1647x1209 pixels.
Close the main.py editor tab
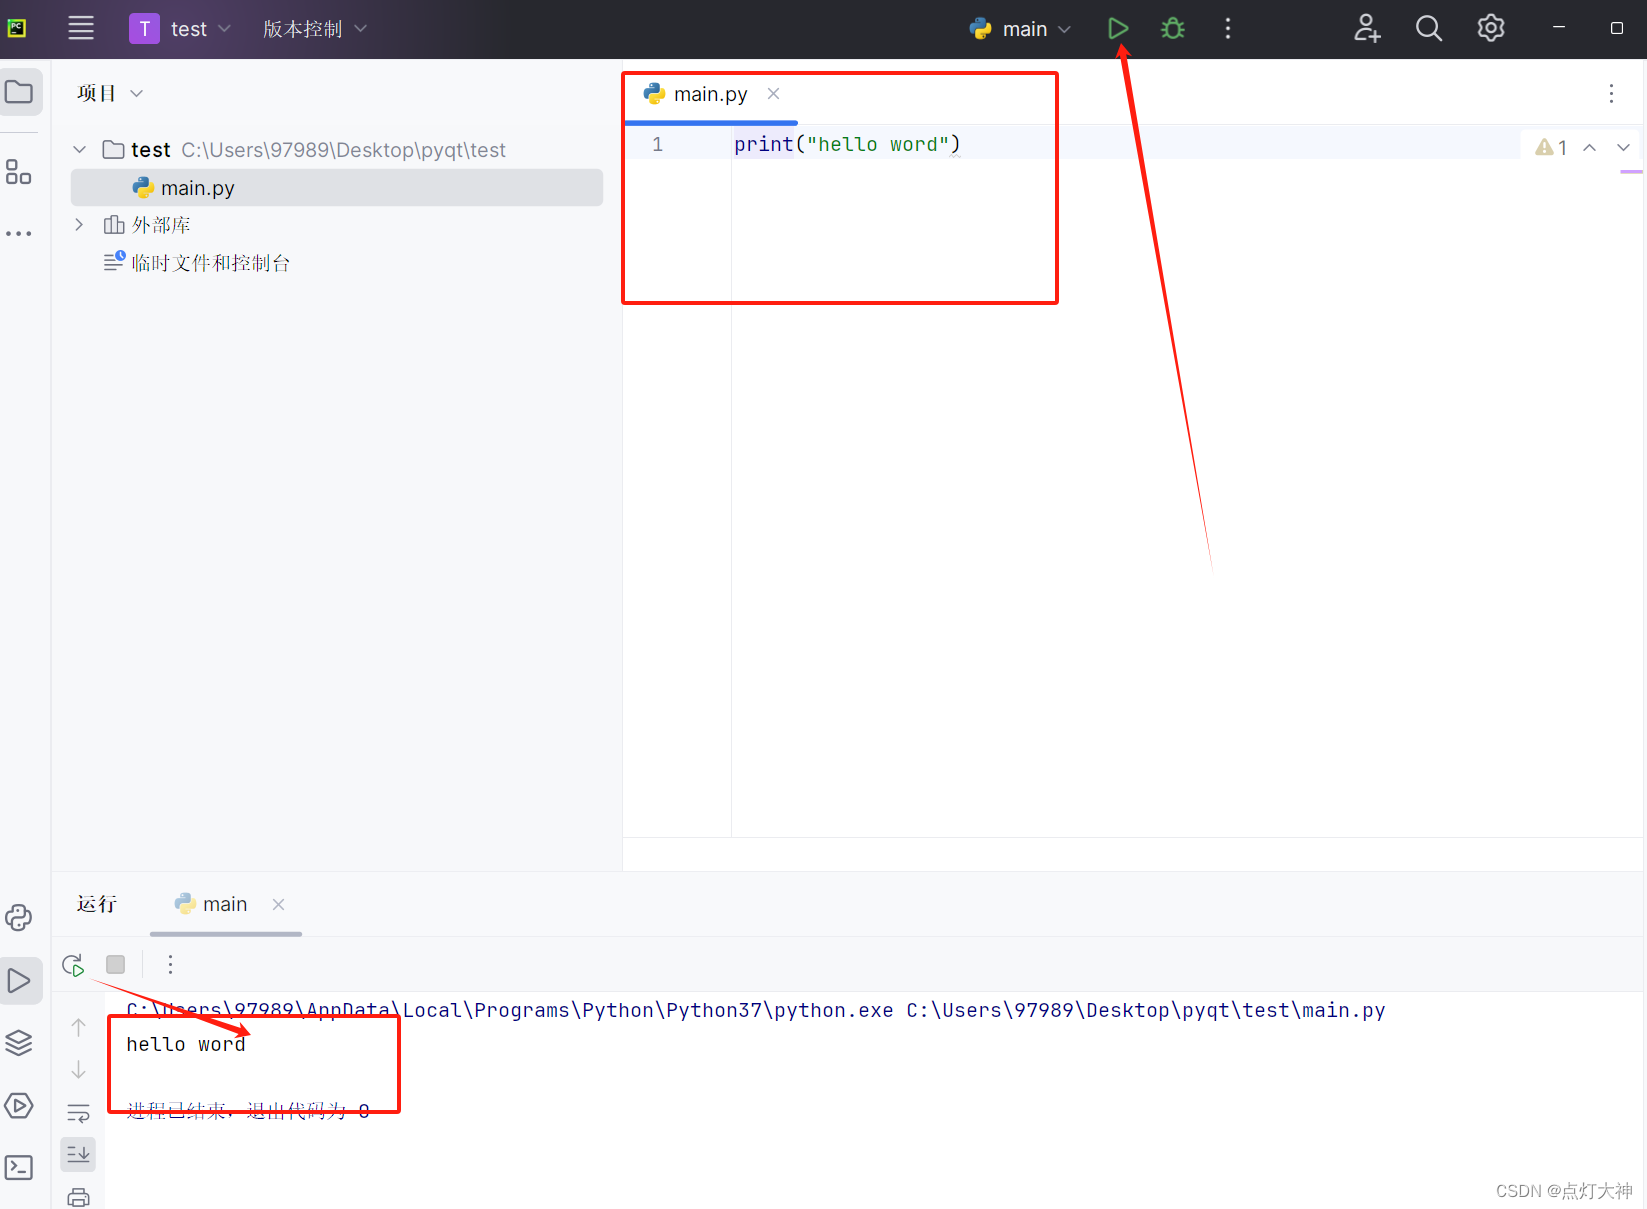(773, 94)
